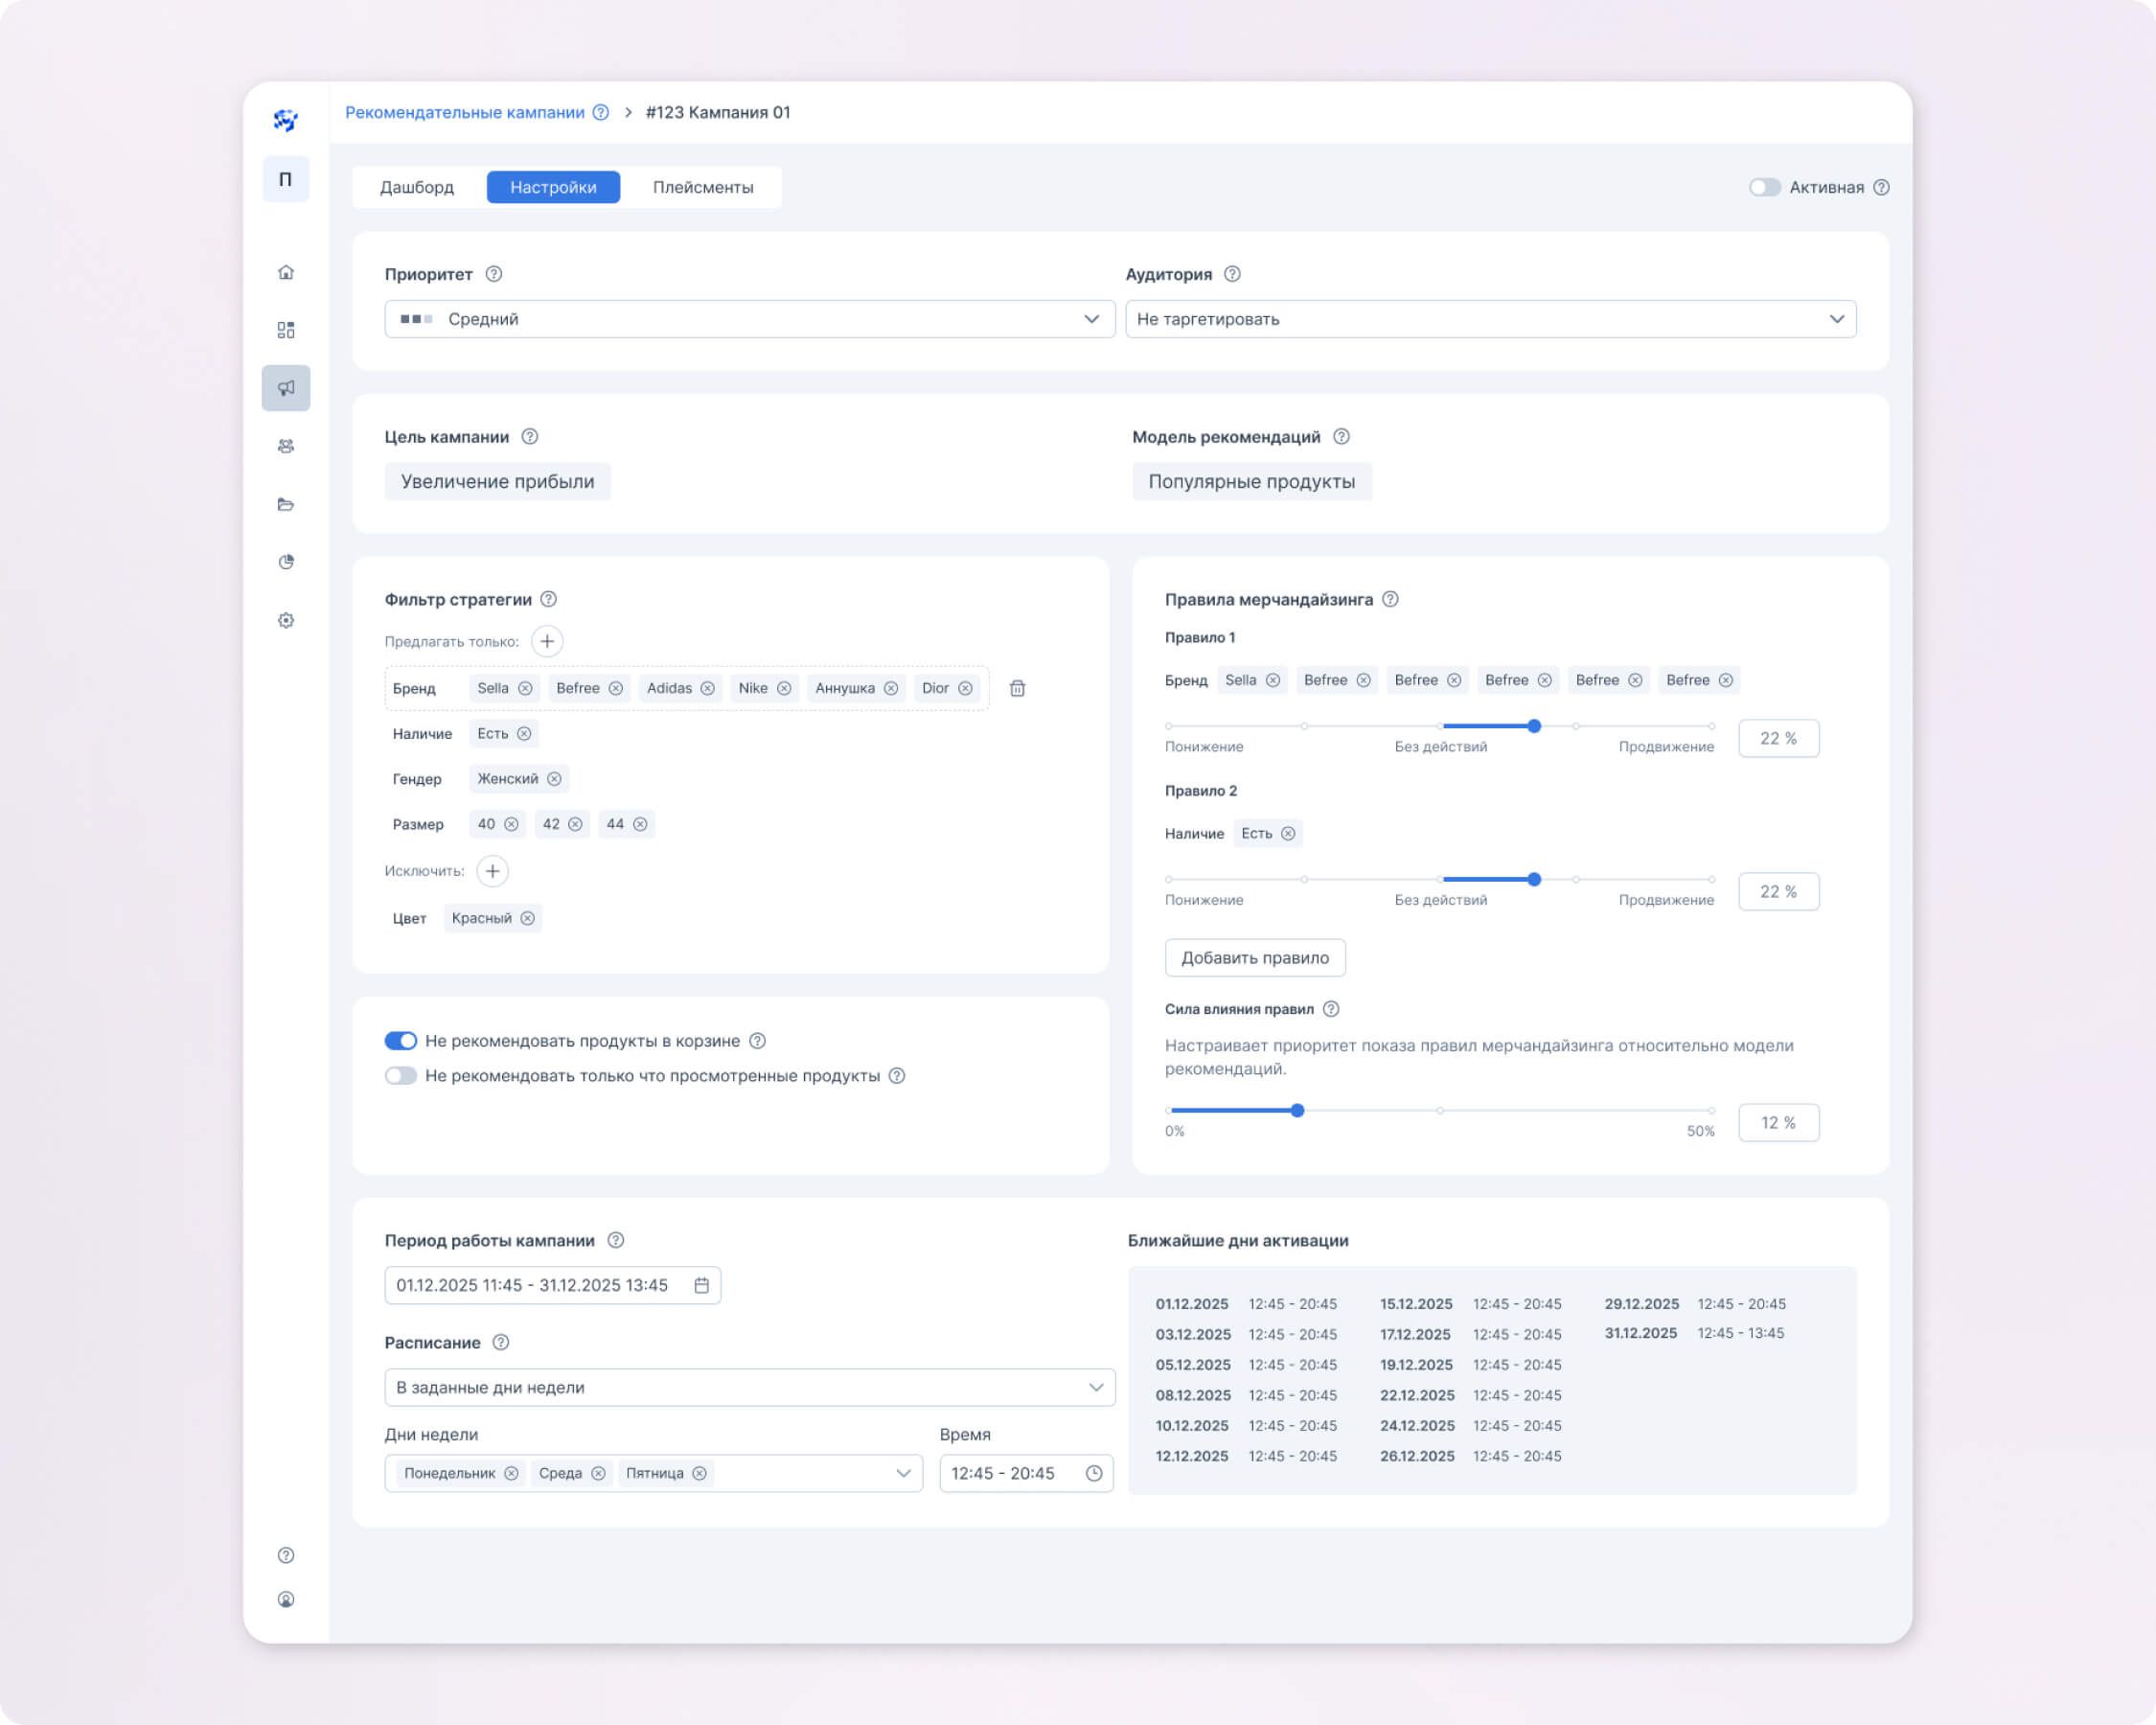The image size is (2156, 1725).
Task: Remove the Nike brand tag
Action: 784,688
